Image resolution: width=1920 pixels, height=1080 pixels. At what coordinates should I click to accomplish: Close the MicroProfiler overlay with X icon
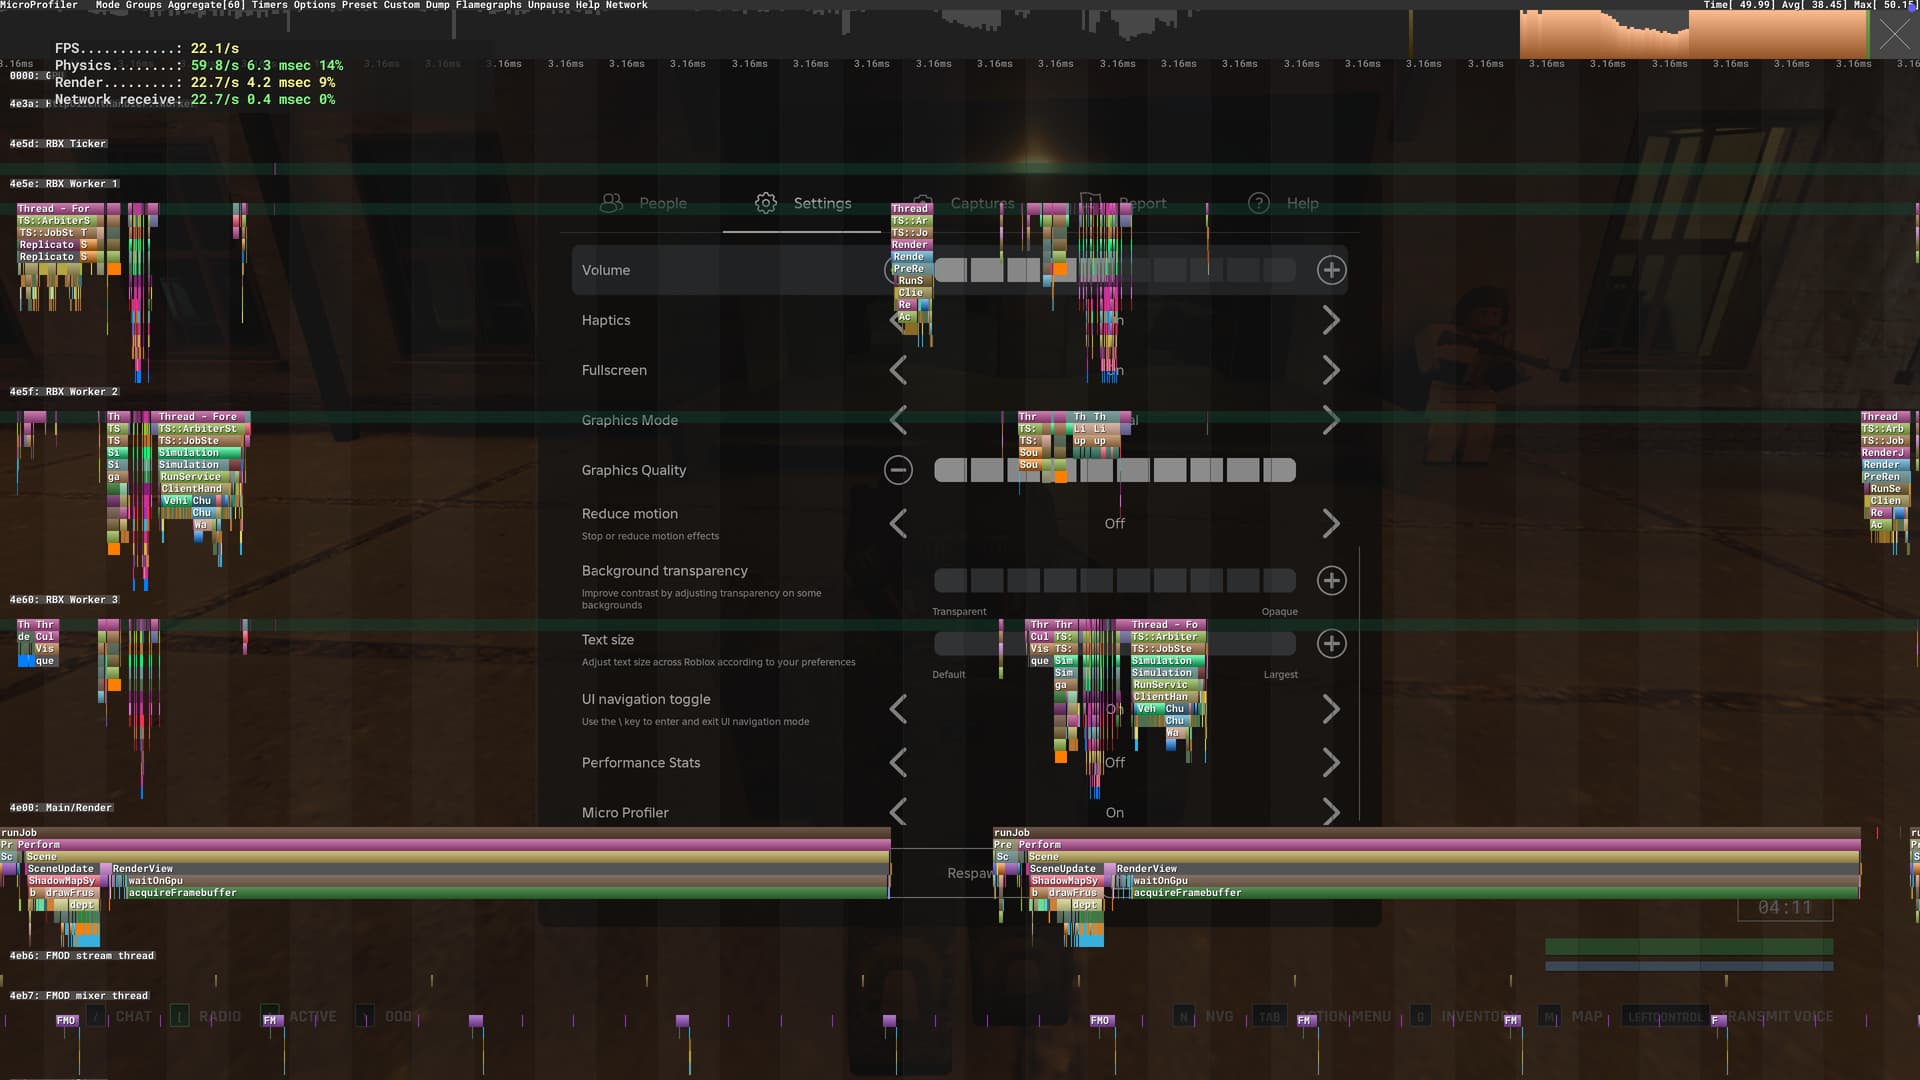[x=1894, y=35]
